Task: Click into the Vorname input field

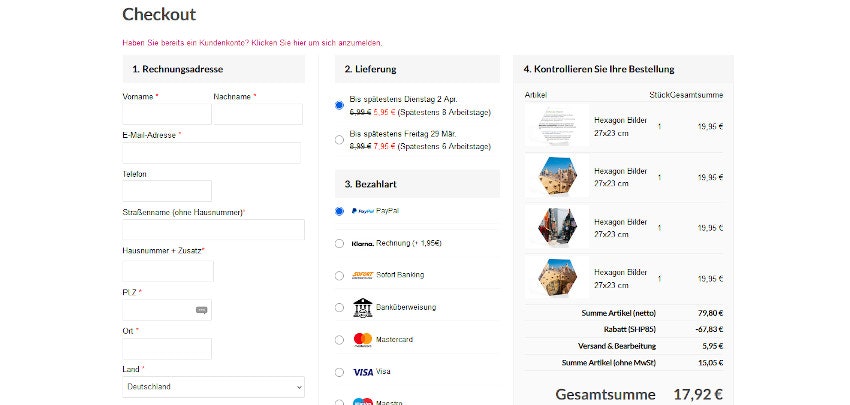Action: 166,114
